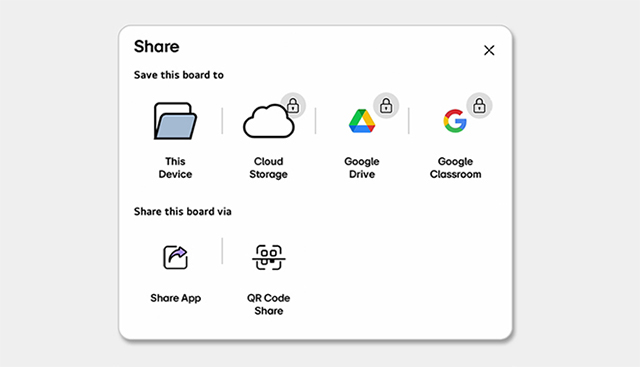Click the "Share App" label
Viewport: 640px width, 367px height.
[176, 298]
